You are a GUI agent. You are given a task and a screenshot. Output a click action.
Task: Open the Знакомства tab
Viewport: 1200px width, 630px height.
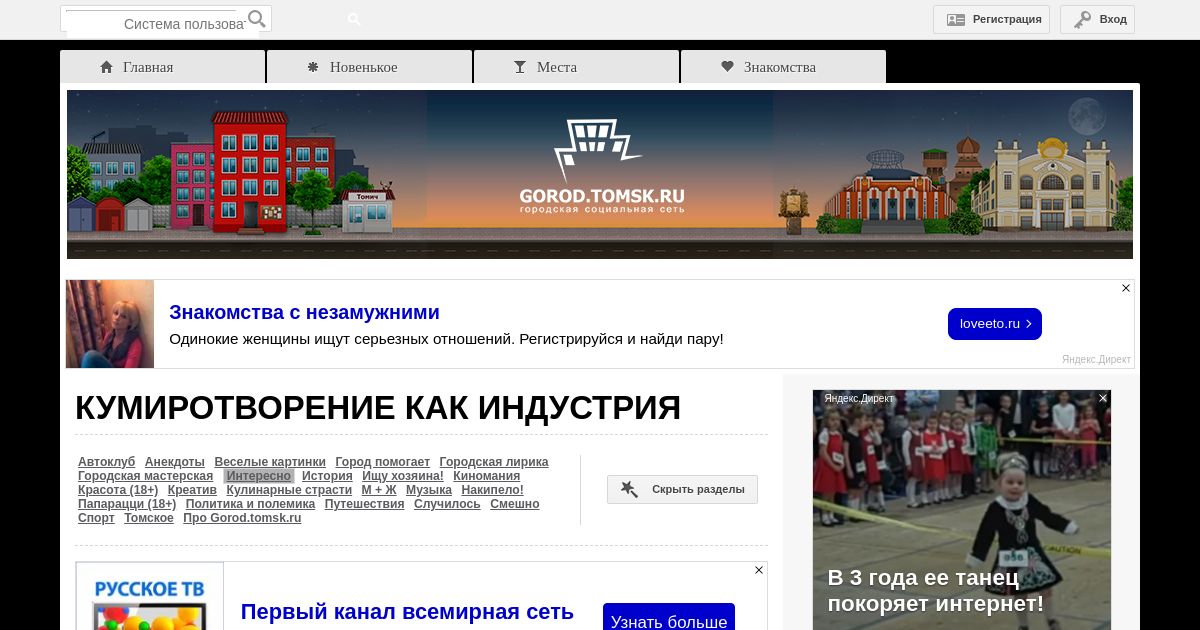783,67
